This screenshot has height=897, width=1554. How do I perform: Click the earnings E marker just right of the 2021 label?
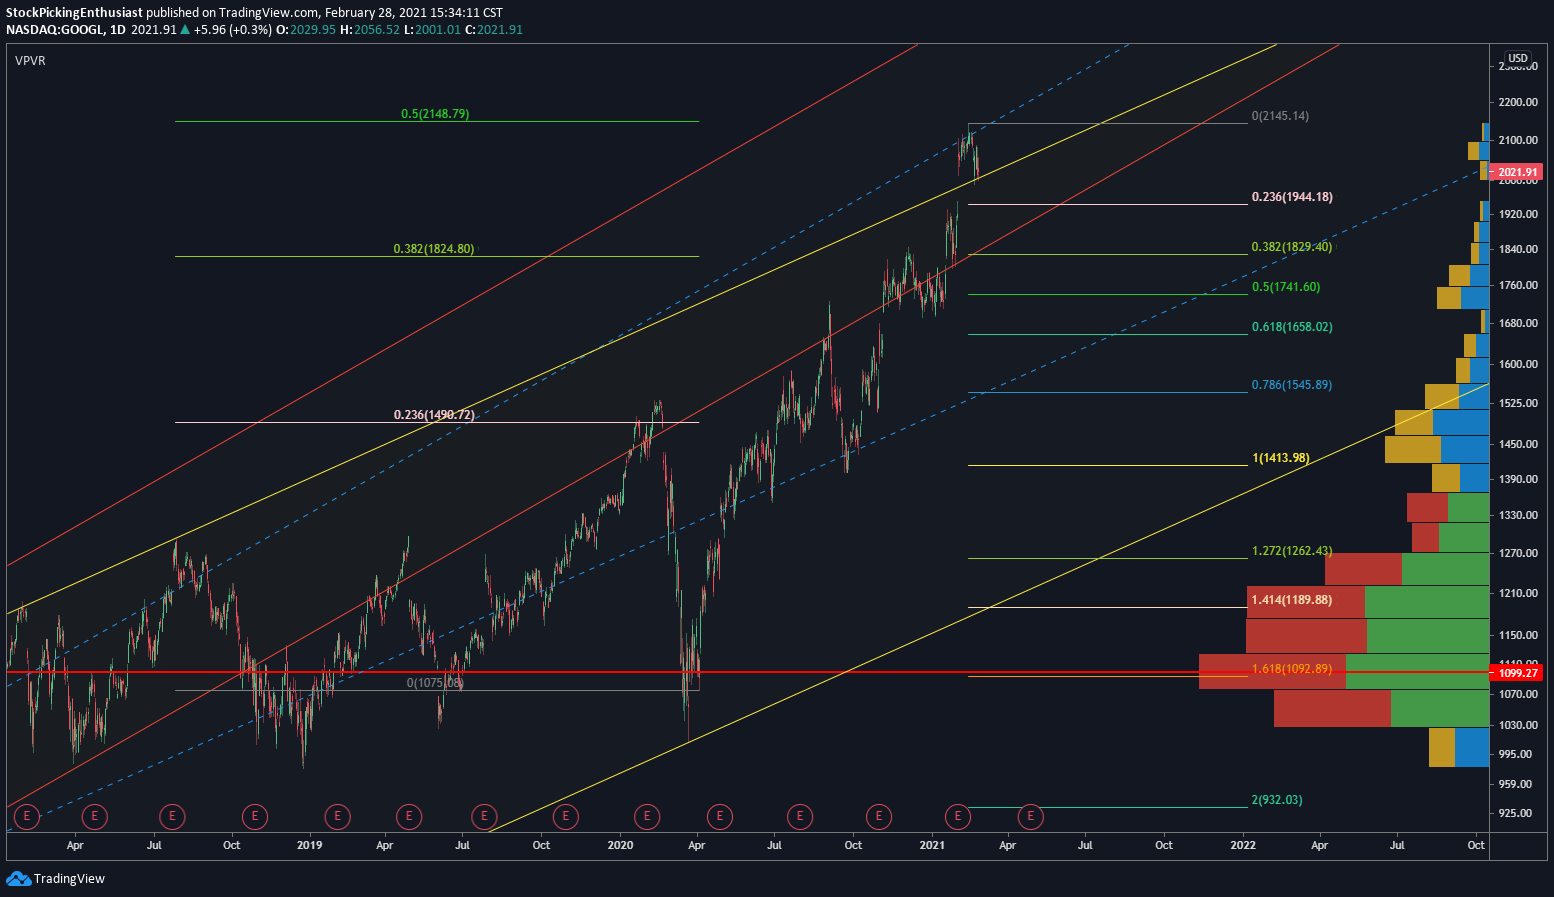(958, 817)
